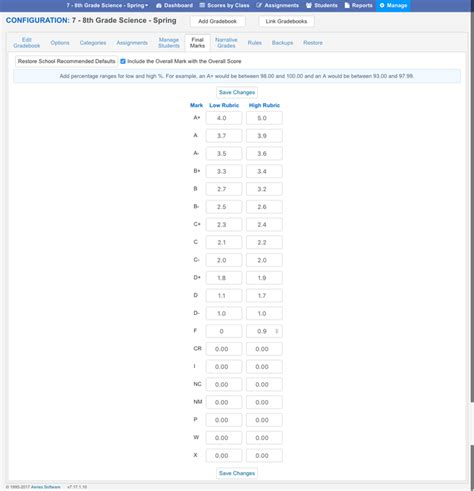Click the X Low Rubric field
The image size is (474, 491).
click(x=224, y=456)
